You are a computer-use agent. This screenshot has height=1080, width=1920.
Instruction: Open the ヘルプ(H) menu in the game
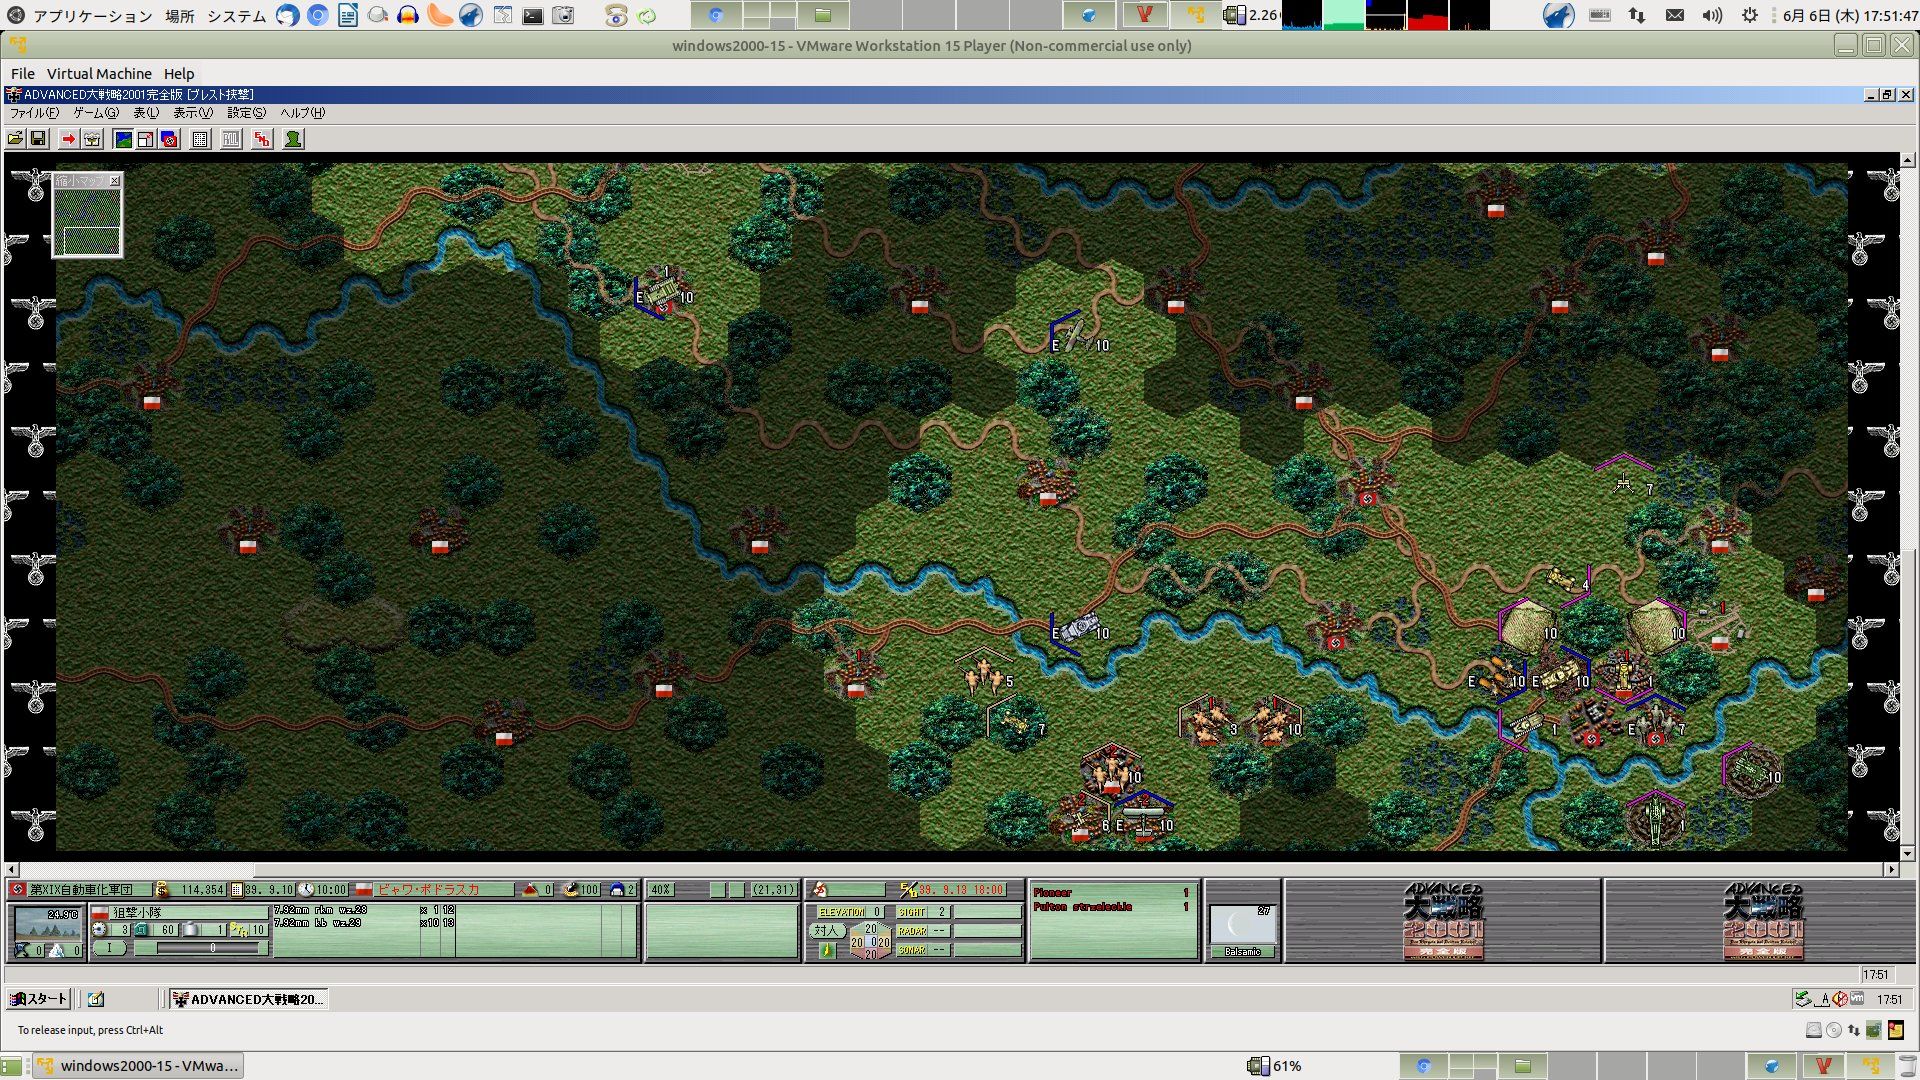click(302, 113)
